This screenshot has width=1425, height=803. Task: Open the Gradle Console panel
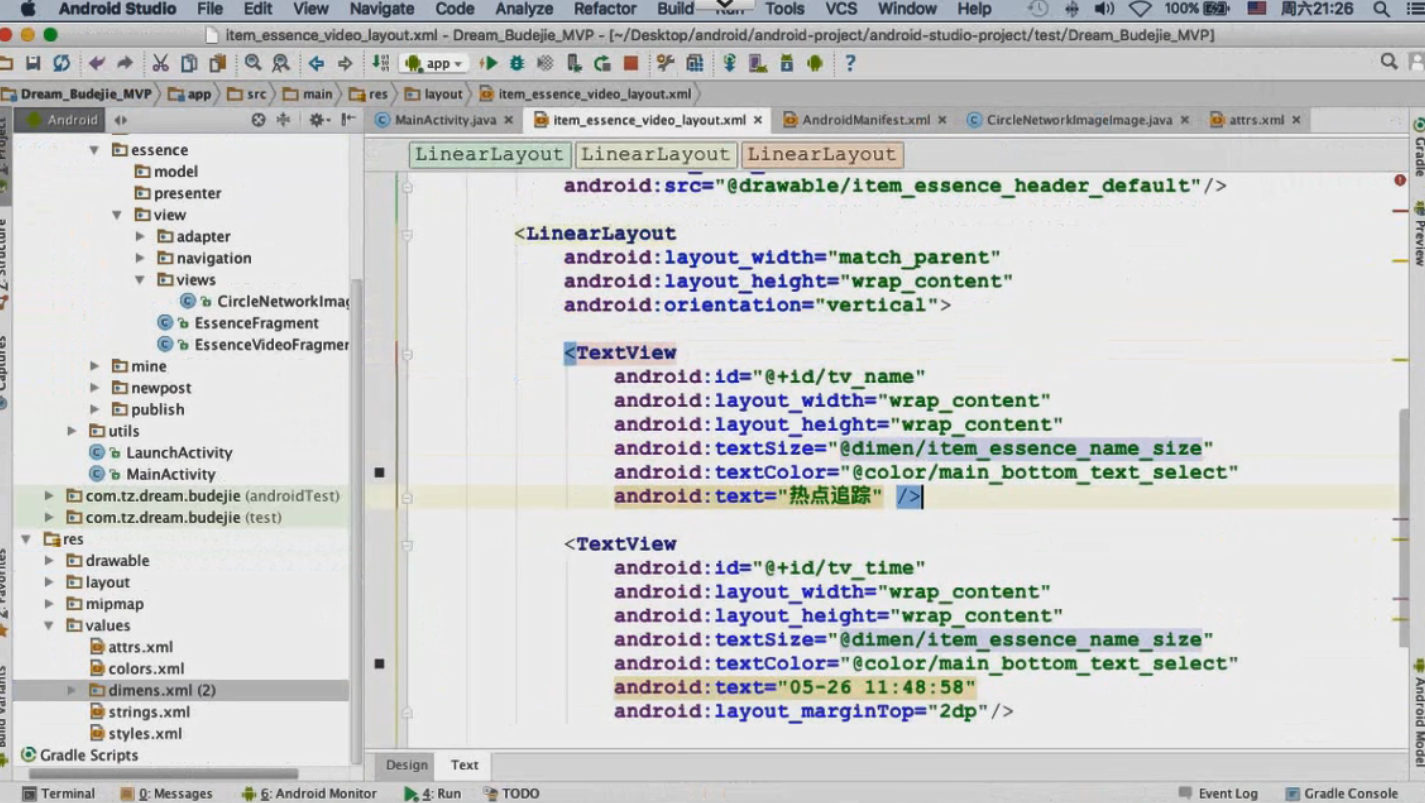click(x=1341, y=793)
